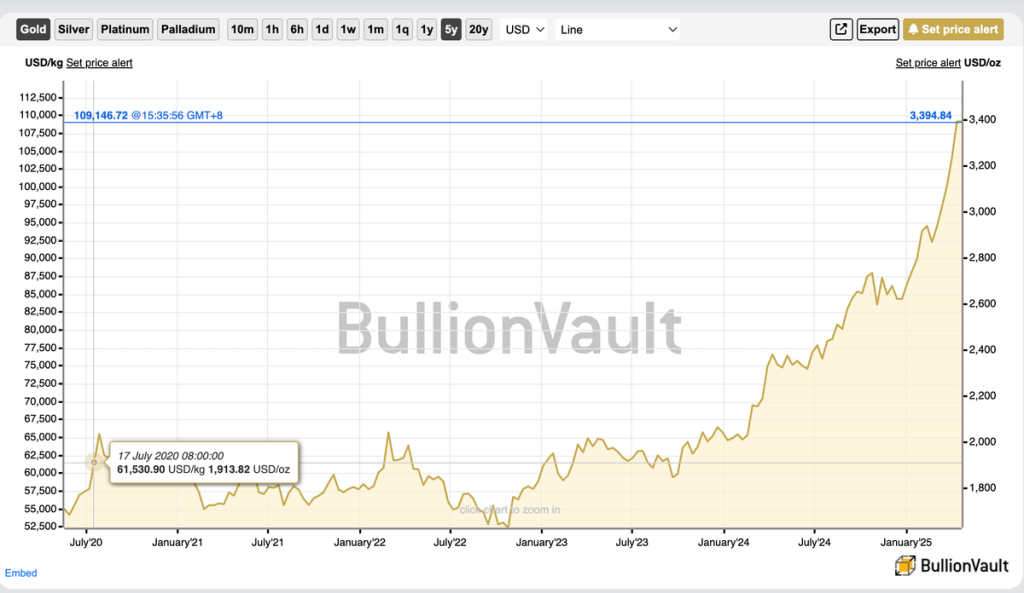Choose the 1y time range

(x=427, y=29)
